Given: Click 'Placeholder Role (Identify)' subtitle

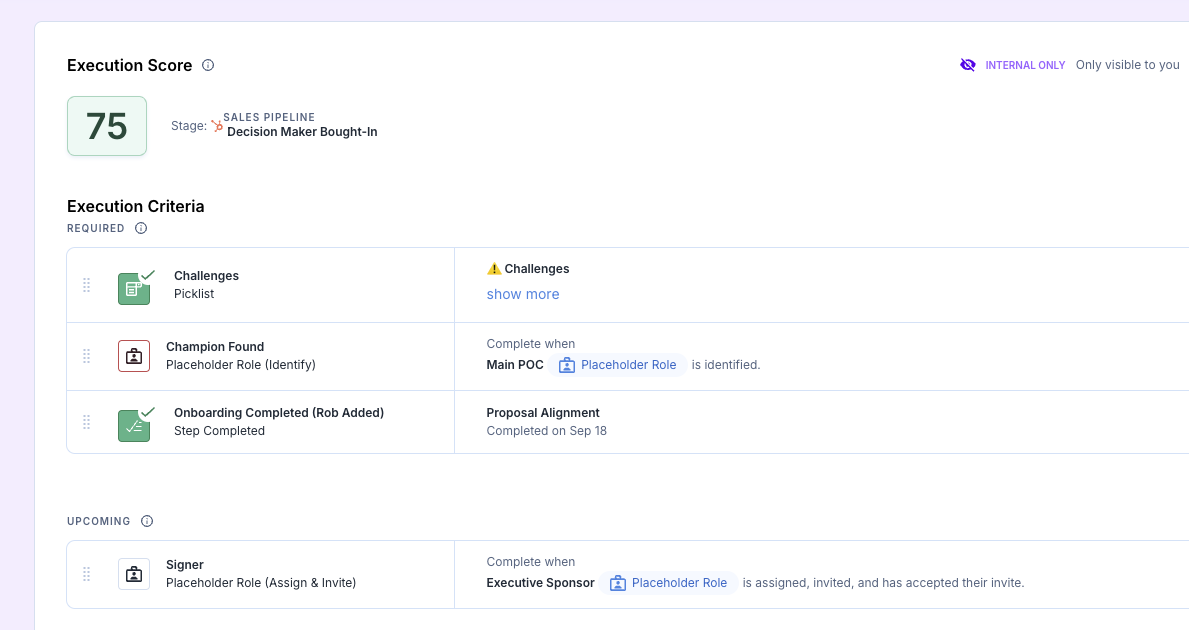Looking at the screenshot, I should [241, 365].
